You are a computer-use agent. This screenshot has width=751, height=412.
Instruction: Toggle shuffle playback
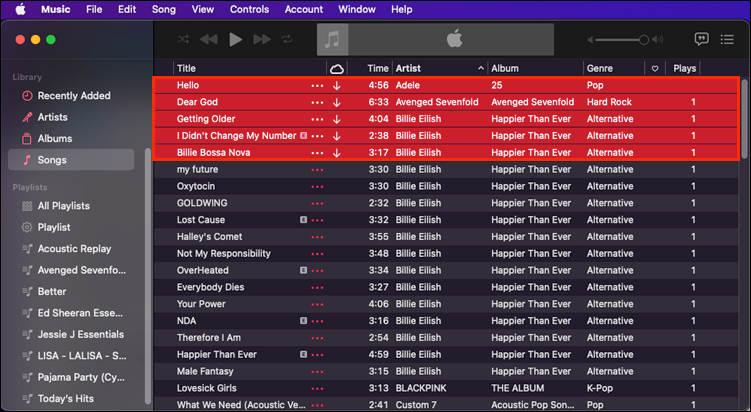coord(183,39)
